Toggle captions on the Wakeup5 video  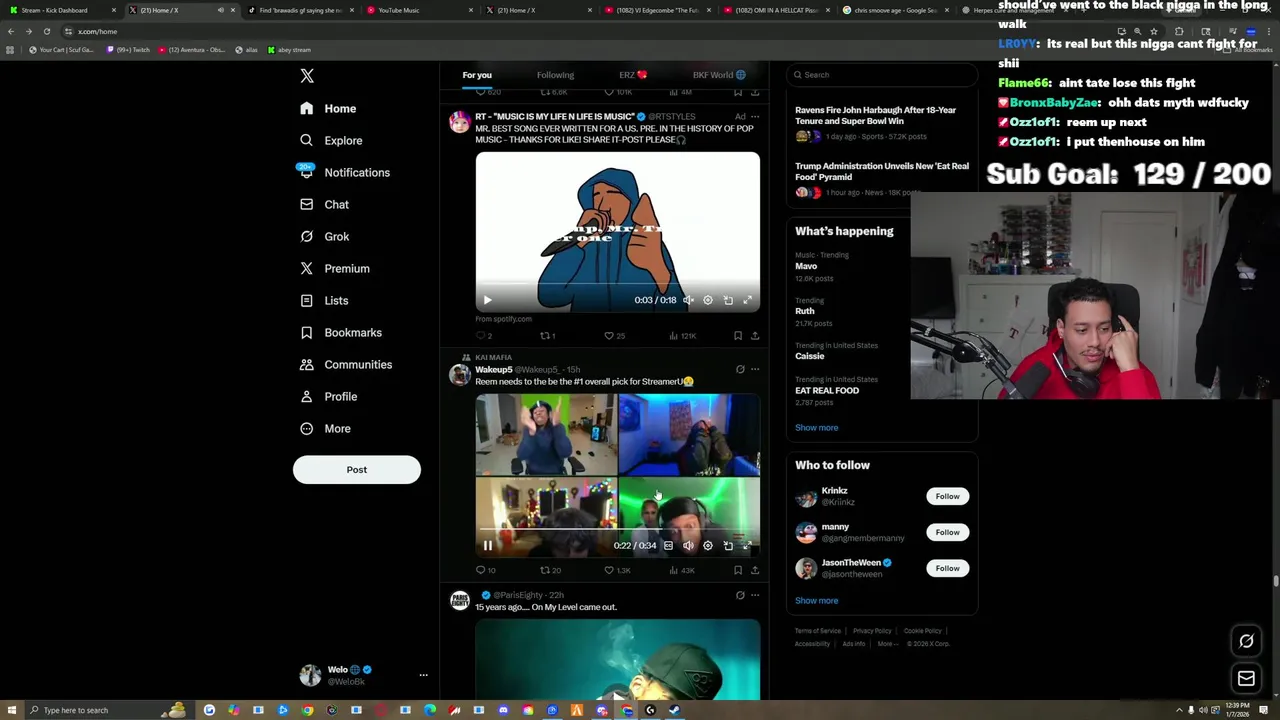pos(669,545)
